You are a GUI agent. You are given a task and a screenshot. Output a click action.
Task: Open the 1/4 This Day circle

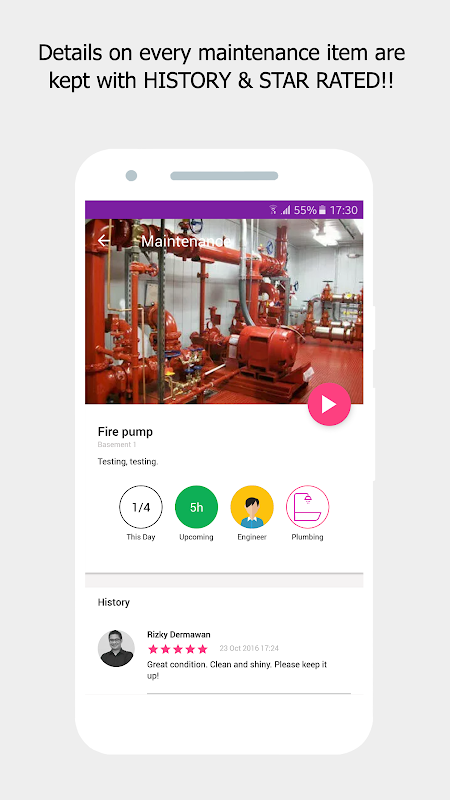tap(141, 507)
